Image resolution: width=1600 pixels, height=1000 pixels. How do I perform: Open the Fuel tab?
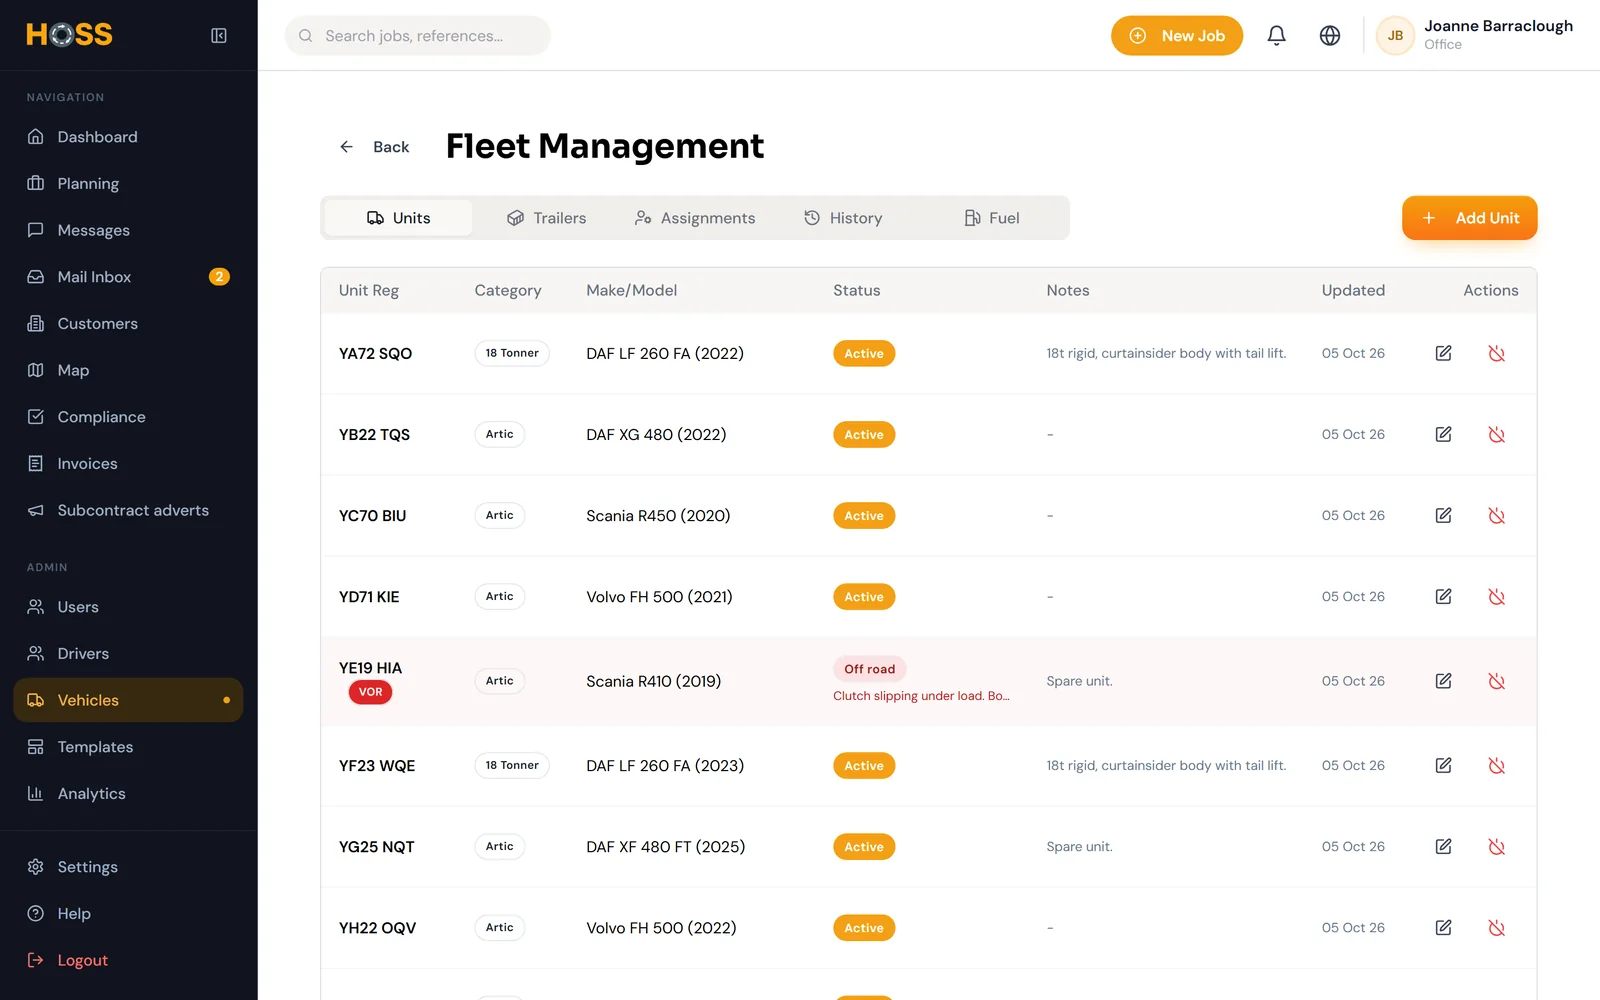pyautogui.click(x=991, y=218)
